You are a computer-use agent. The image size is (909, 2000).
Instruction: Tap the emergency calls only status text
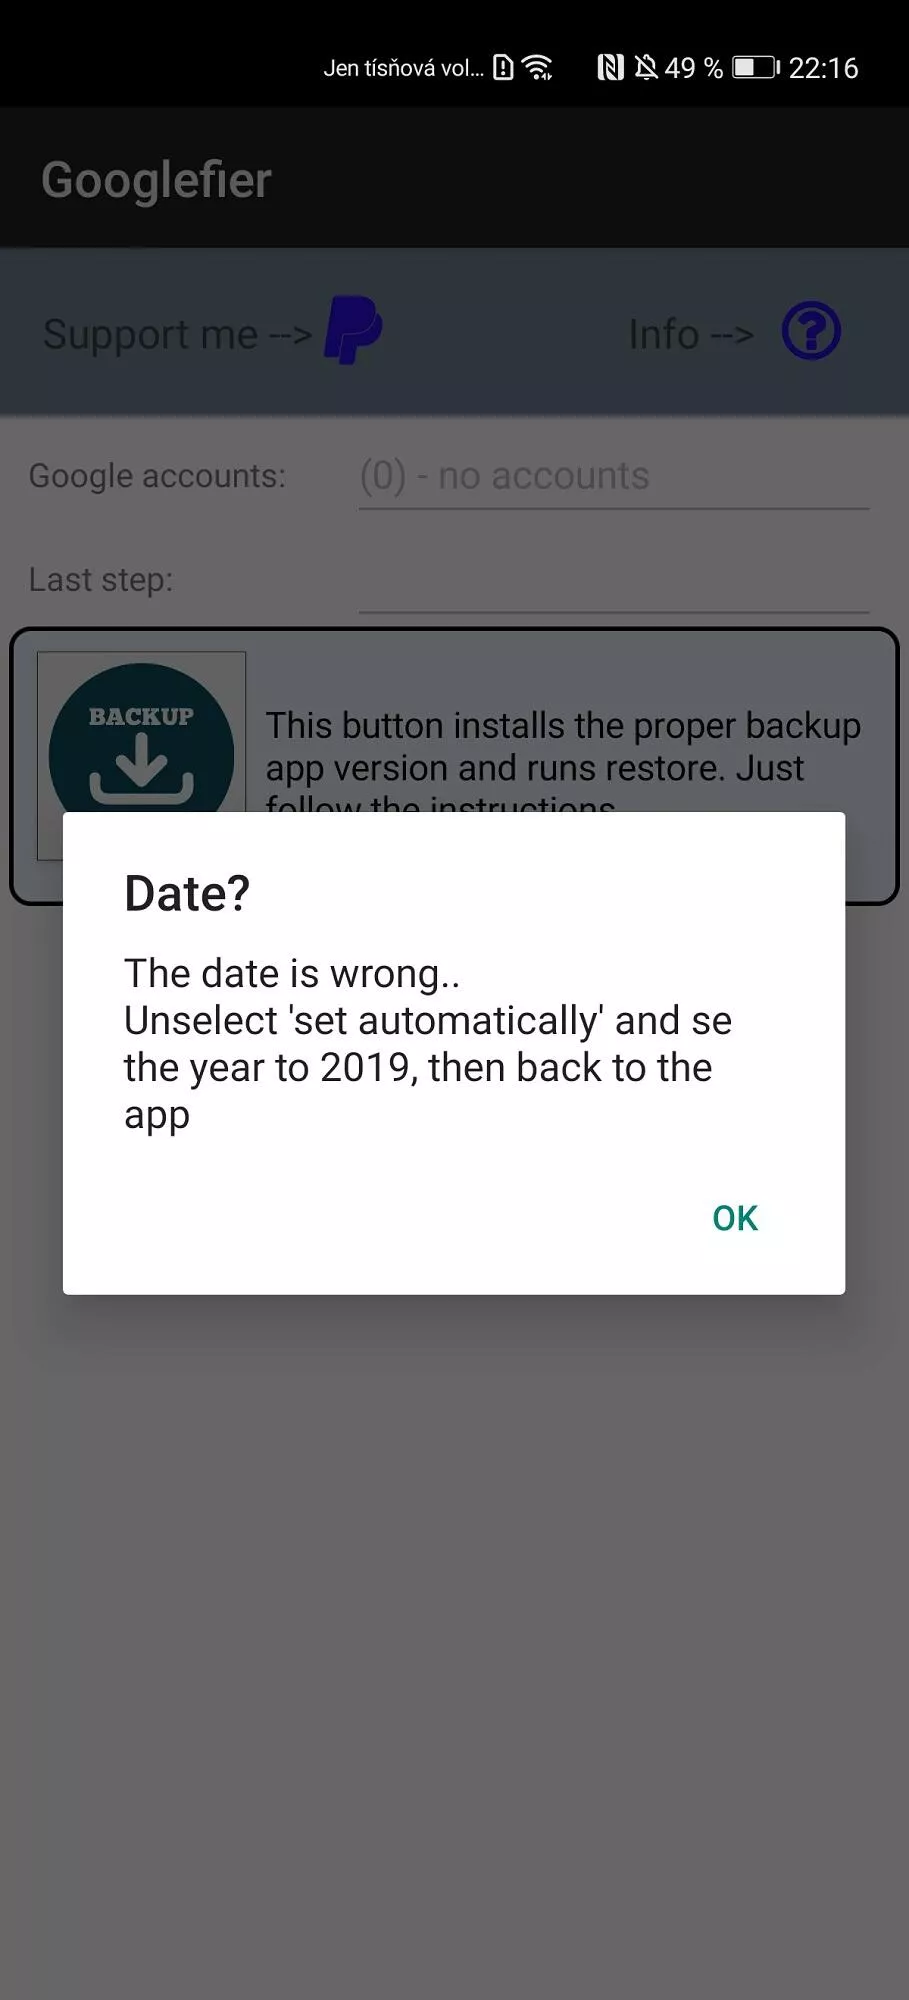(403, 68)
